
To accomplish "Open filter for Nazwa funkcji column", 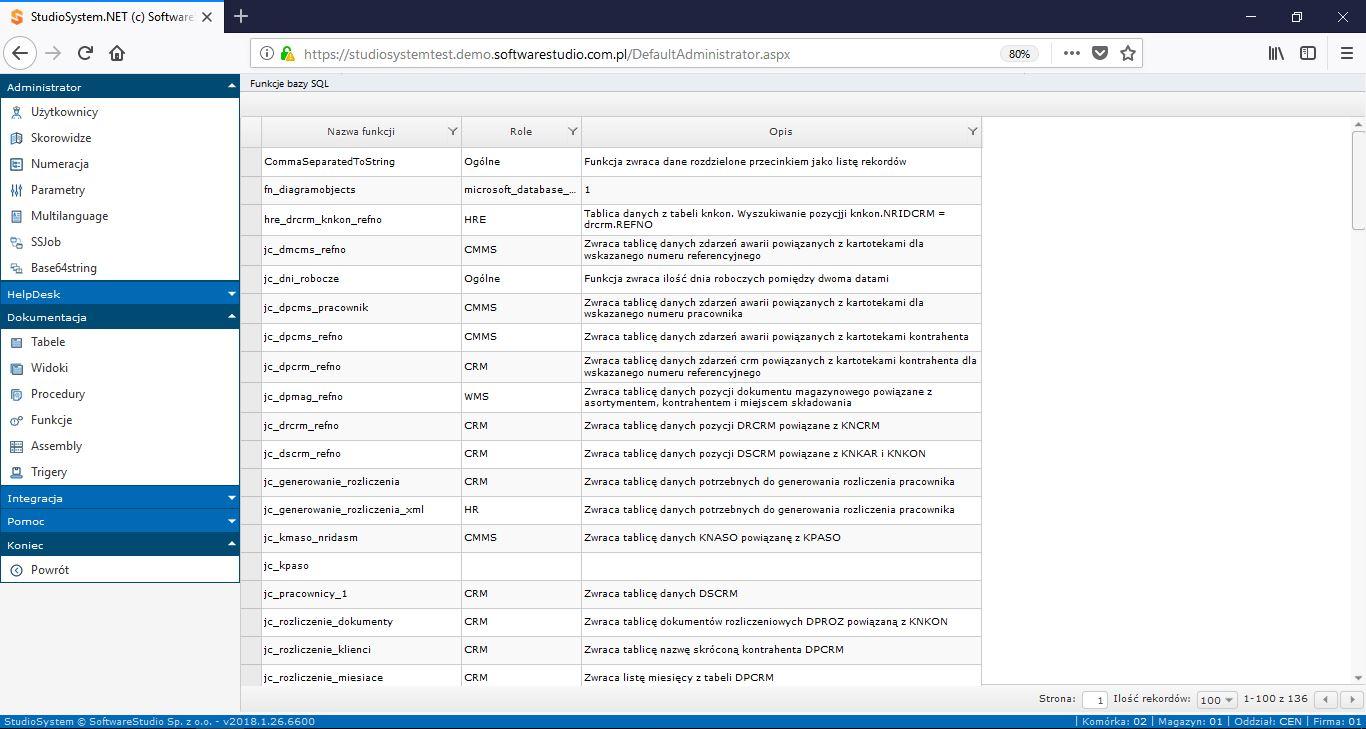I will [x=452, y=131].
